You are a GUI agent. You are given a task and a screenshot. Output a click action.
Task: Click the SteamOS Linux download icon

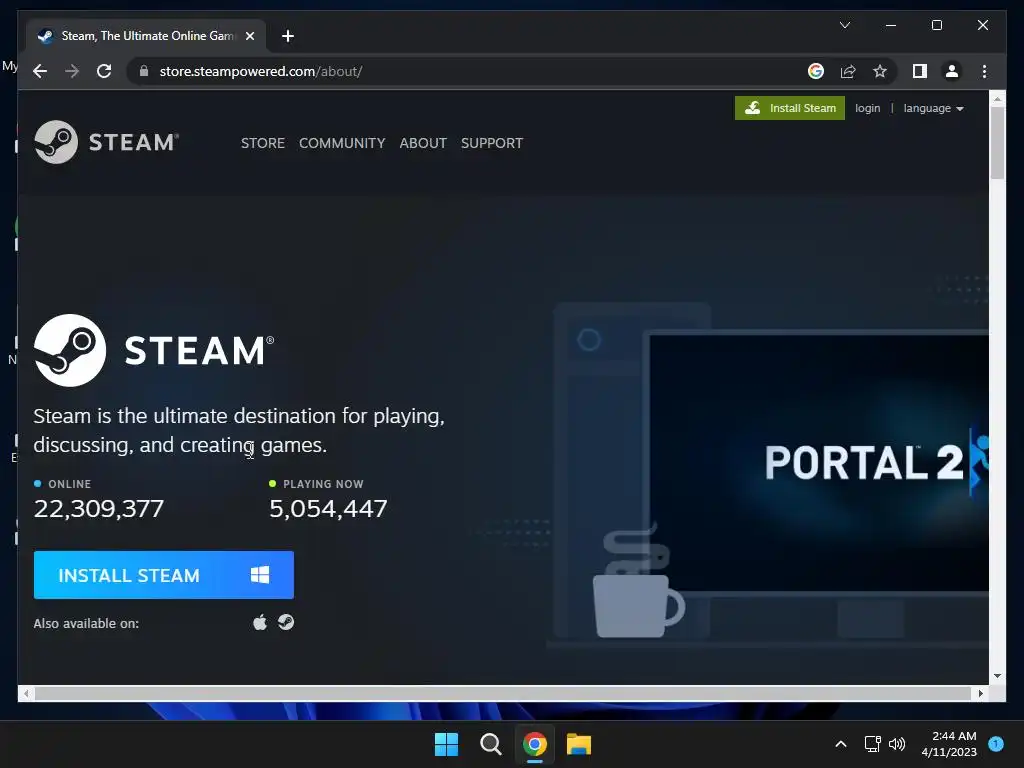(286, 622)
